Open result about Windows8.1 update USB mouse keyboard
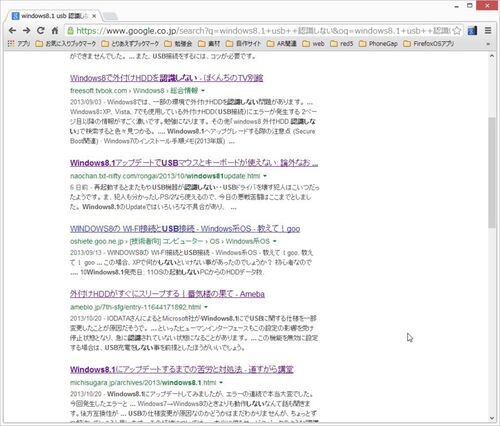Viewport: 500px width, 426px height. [x=194, y=163]
